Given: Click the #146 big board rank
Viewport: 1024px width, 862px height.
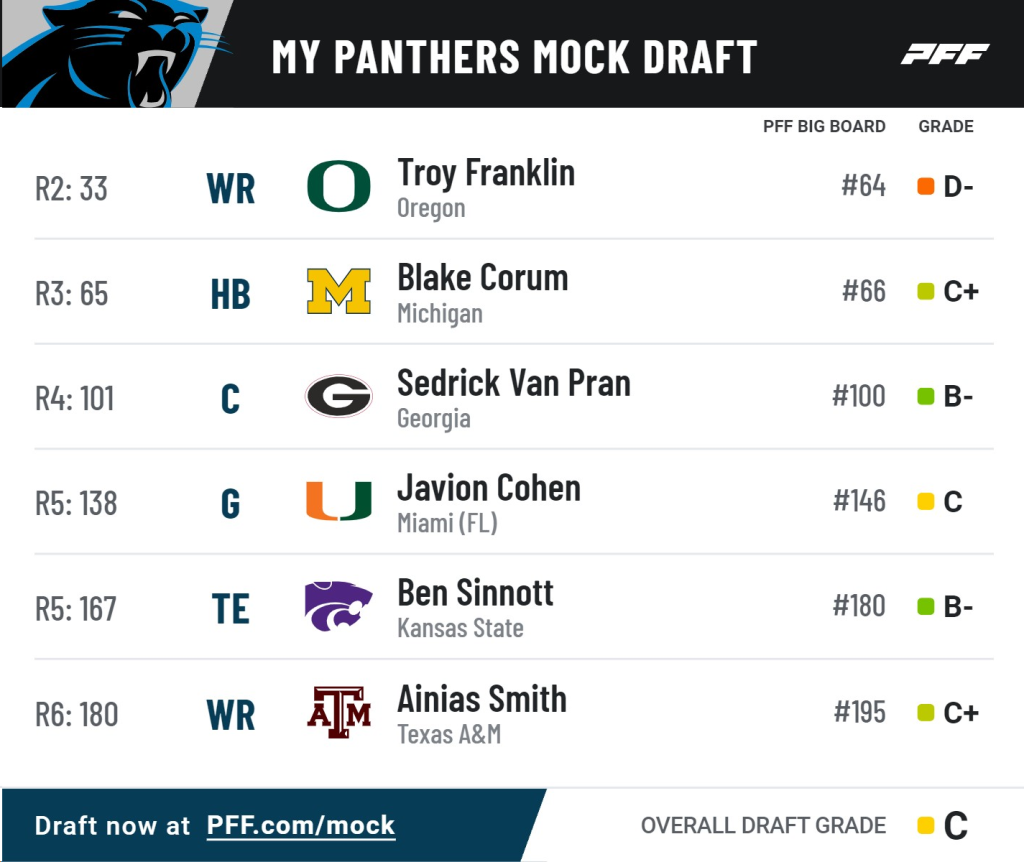Looking at the screenshot, I should (x=859, y=501).
